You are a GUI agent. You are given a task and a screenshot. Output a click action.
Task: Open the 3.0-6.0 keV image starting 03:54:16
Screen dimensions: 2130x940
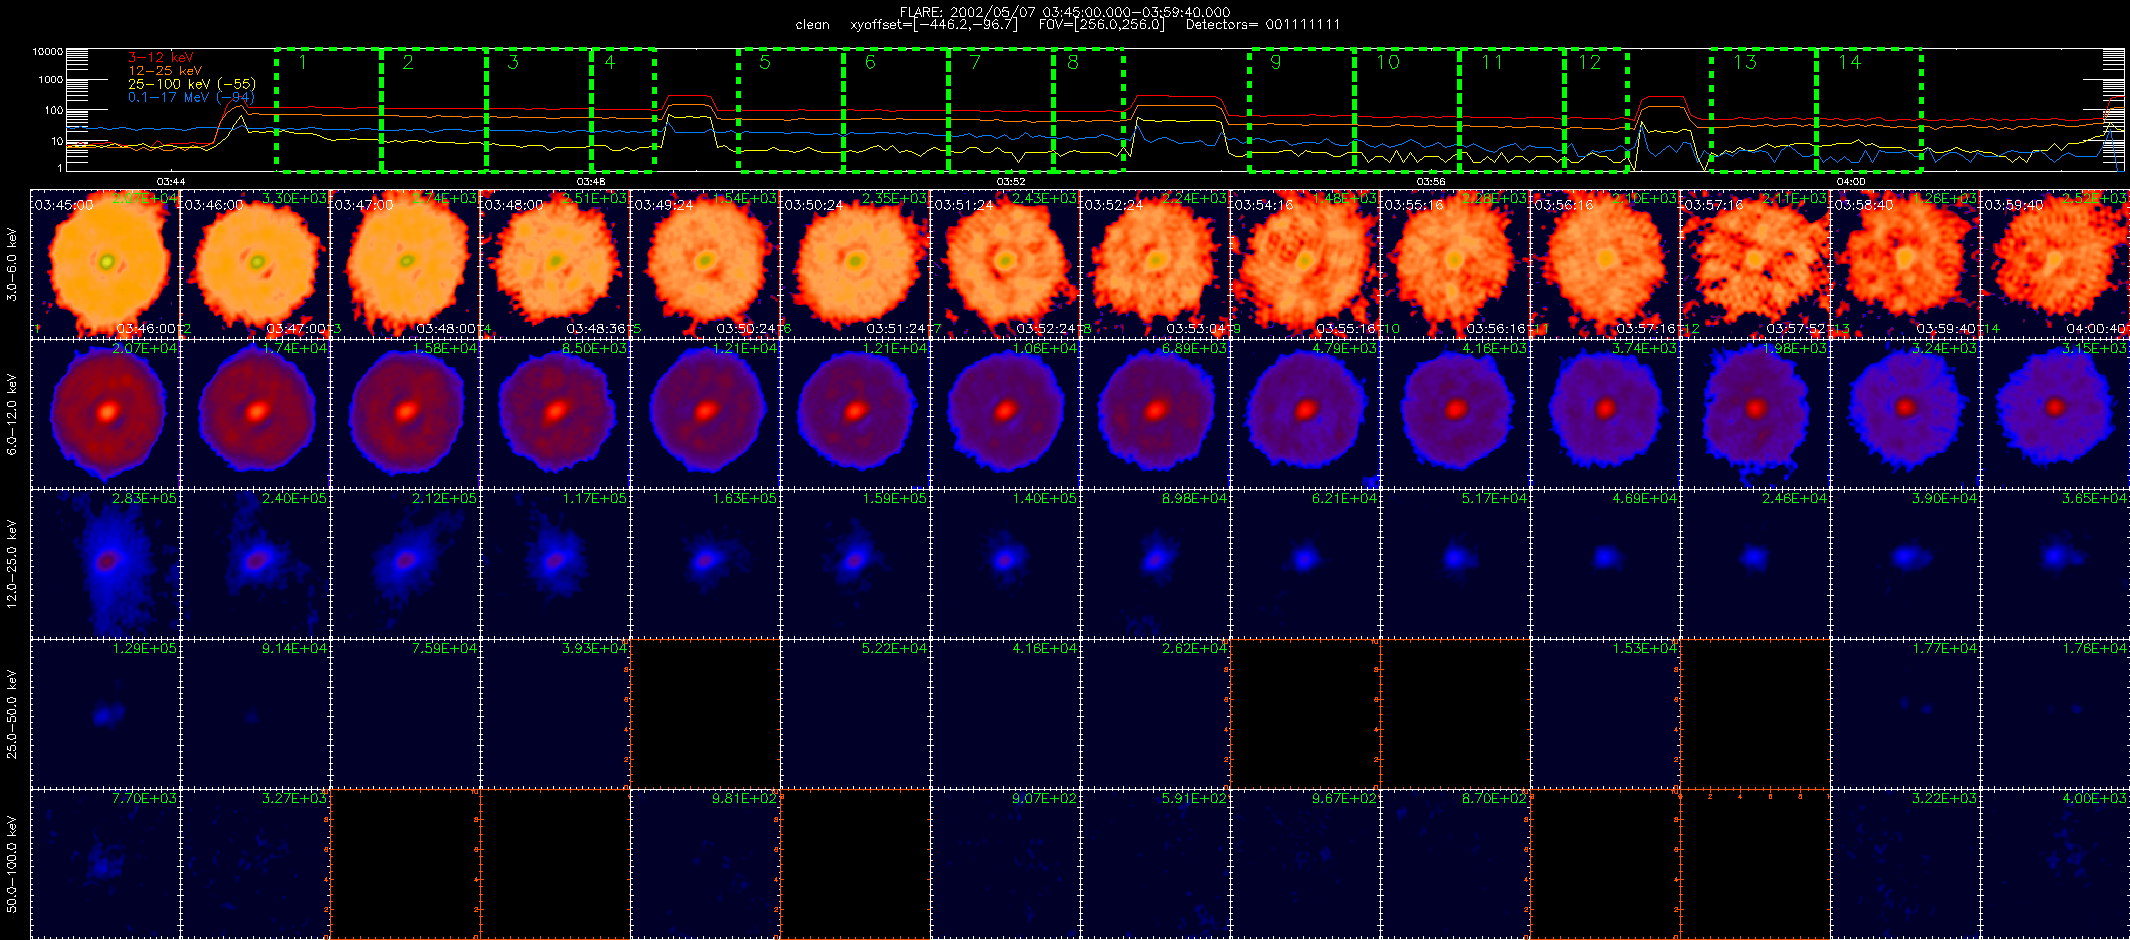pyautogui.click(x=1305, y=263)
